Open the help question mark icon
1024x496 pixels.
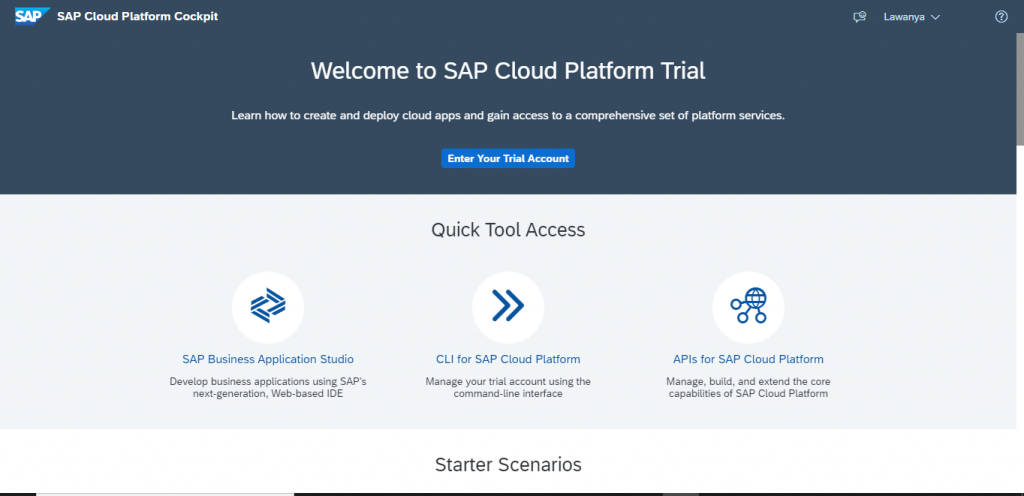1001,17
